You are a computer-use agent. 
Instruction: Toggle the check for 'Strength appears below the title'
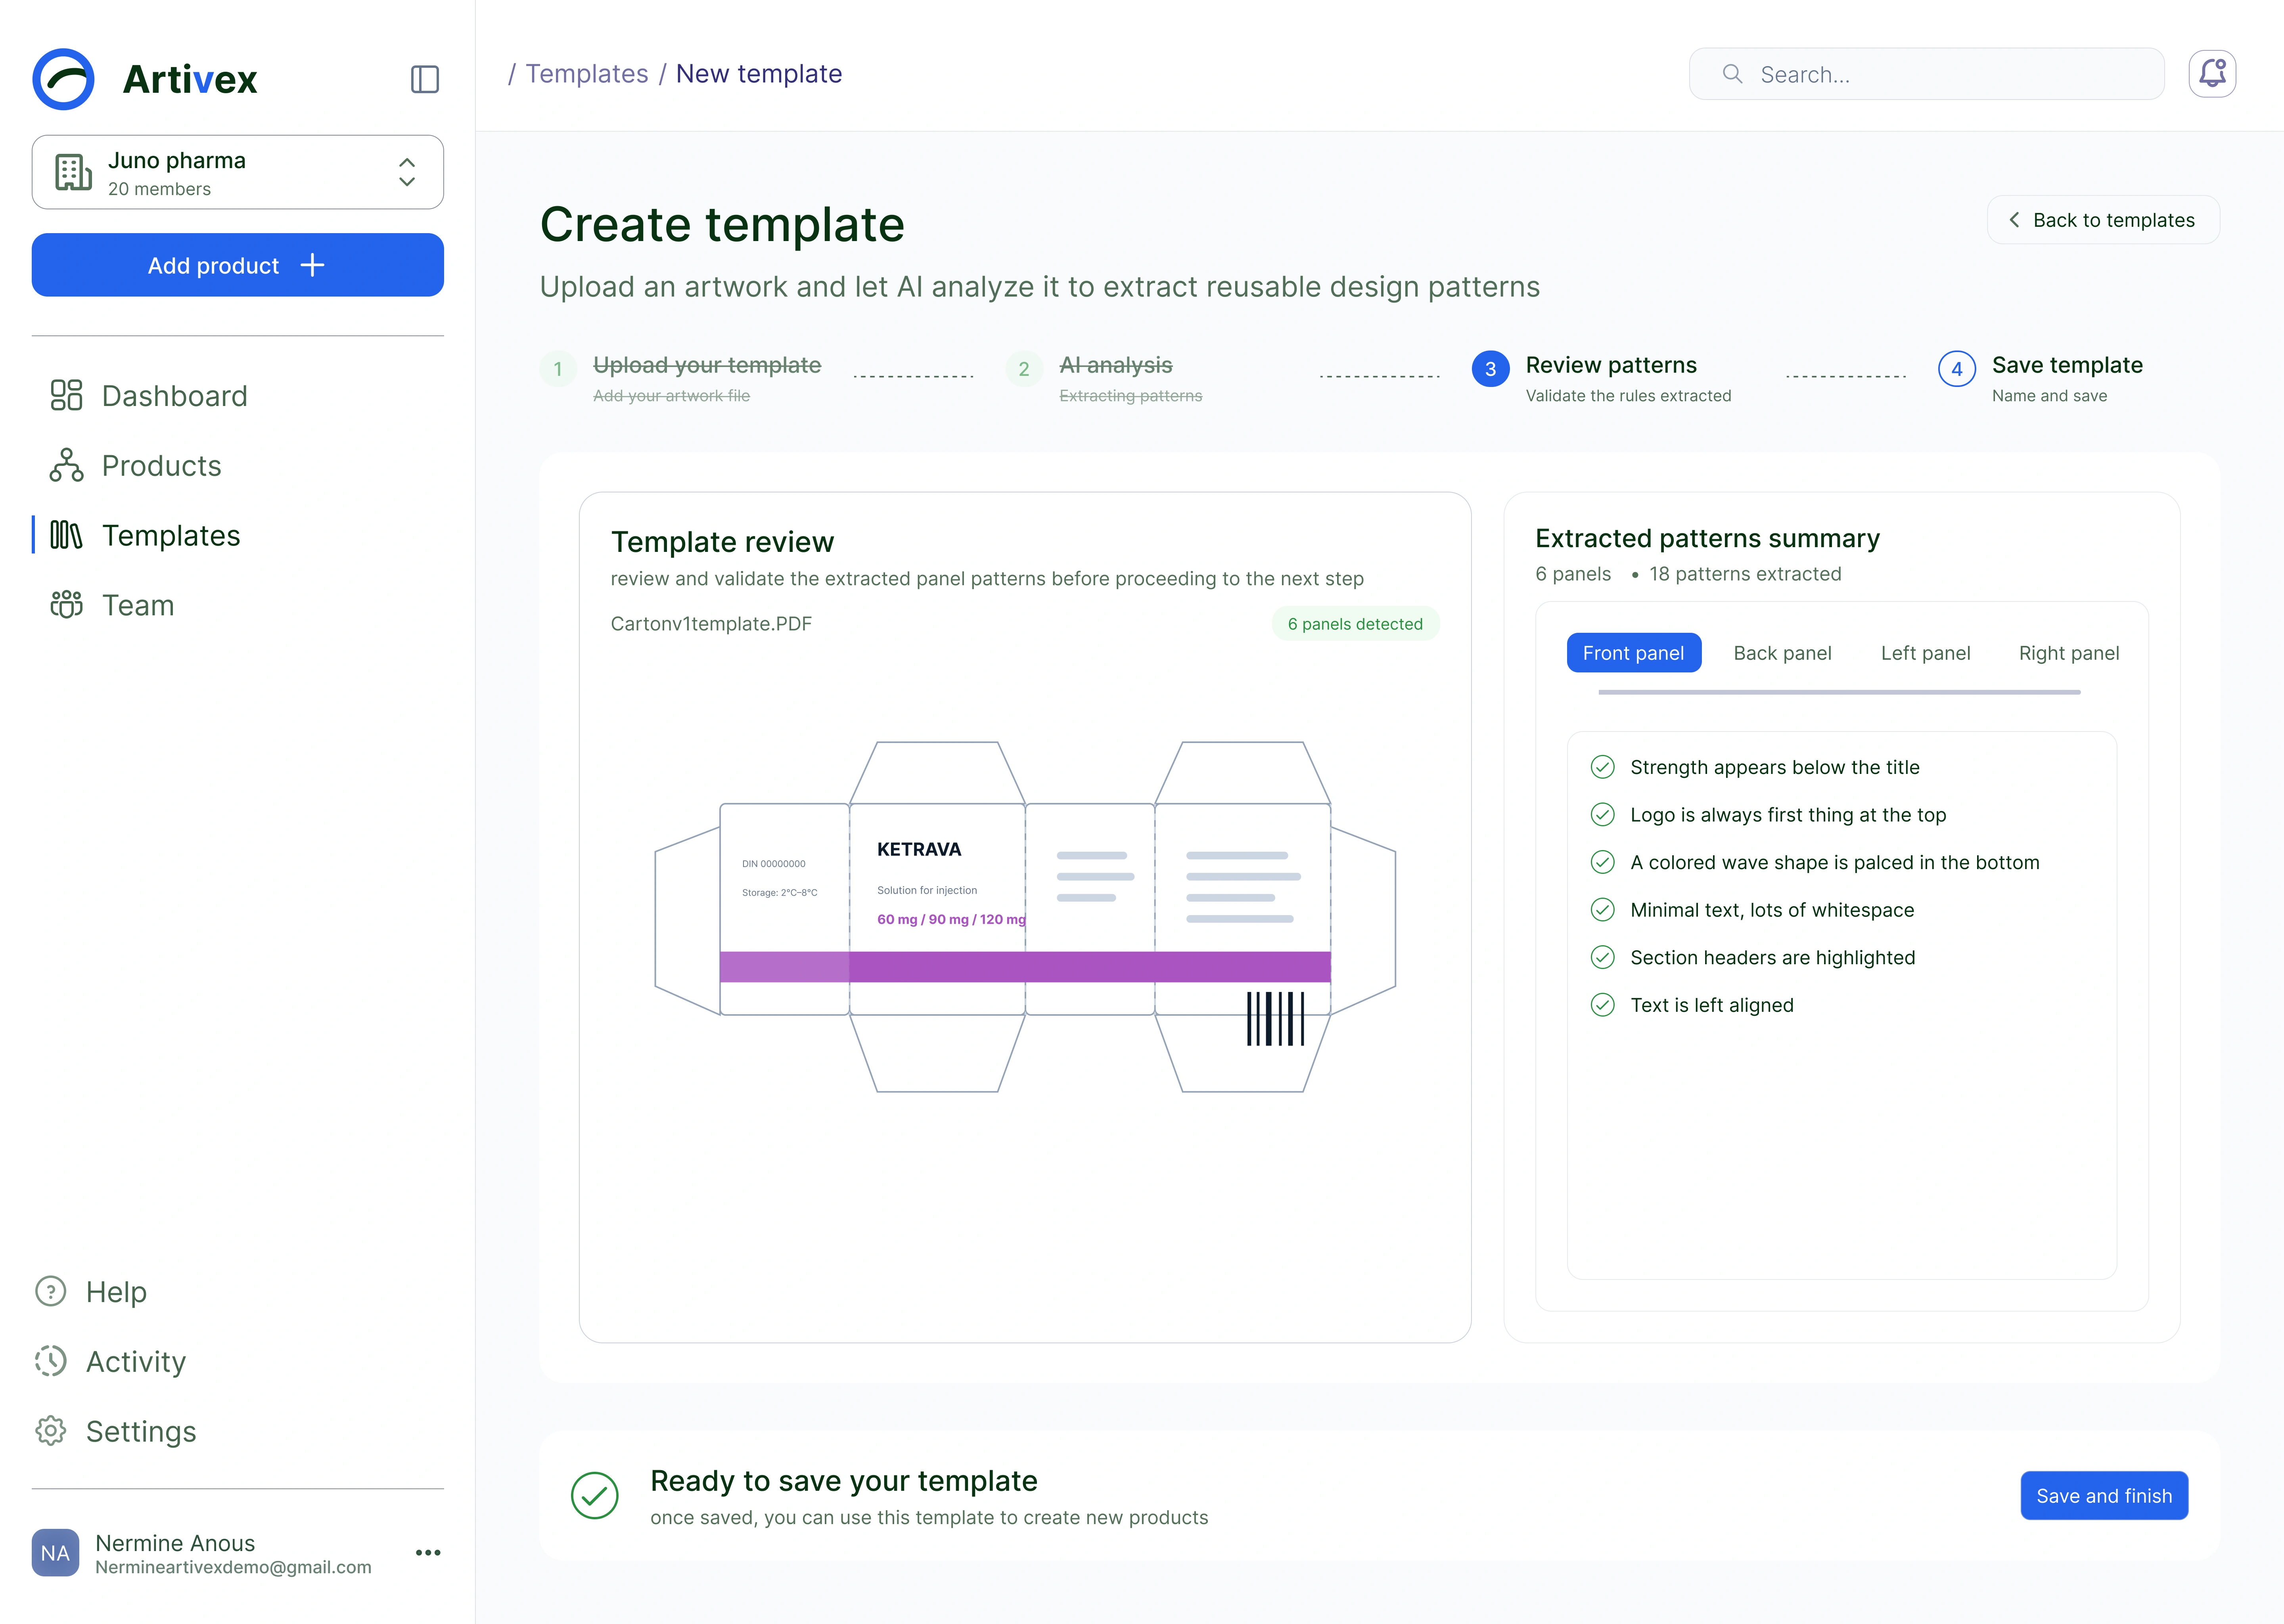[x=1602, y=767]
